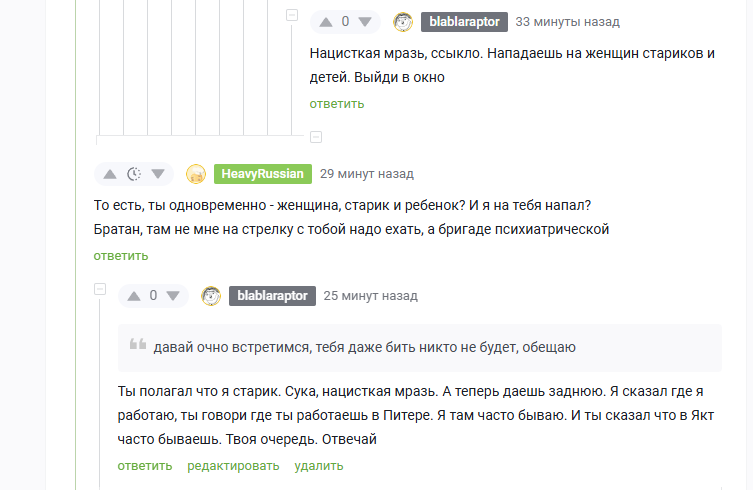
Task: Collapse the comment posted 33 минуты назад
Action: click(292, 15)
